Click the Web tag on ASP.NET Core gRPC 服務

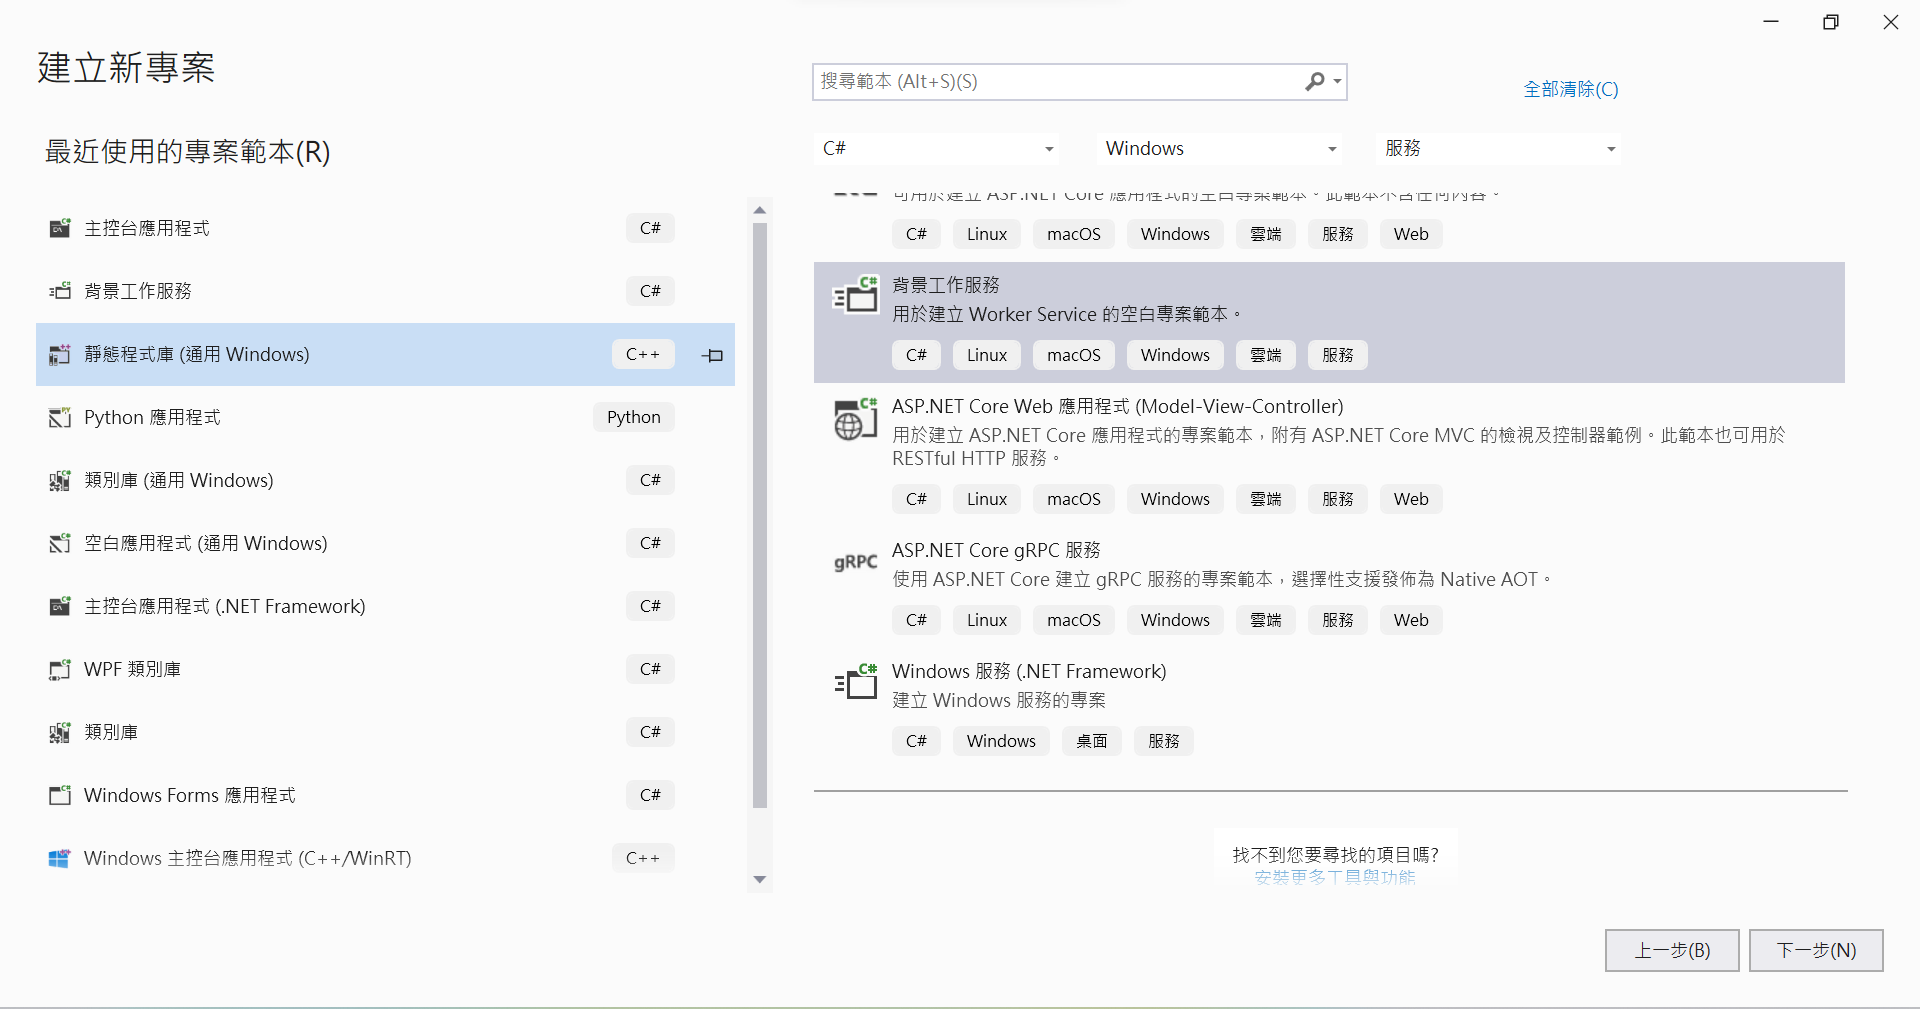pos(1411,620)
